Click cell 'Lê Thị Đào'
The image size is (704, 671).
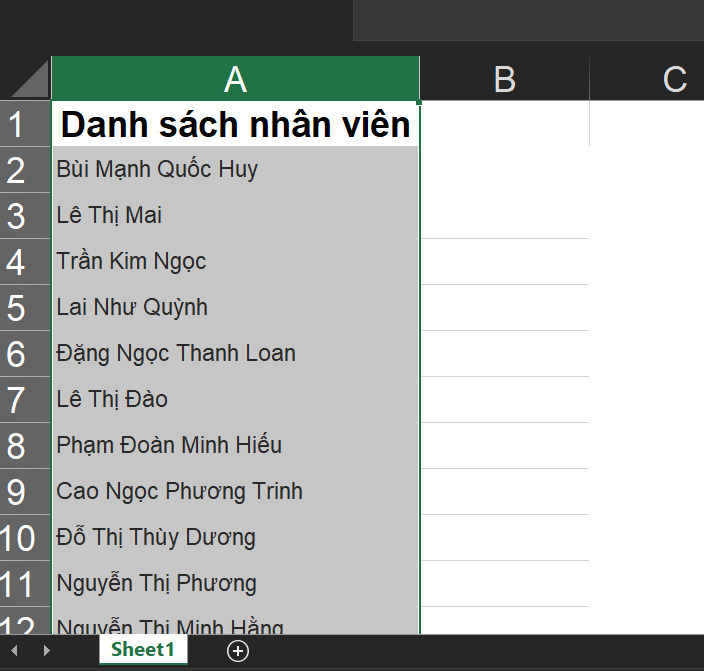(236, 400)
